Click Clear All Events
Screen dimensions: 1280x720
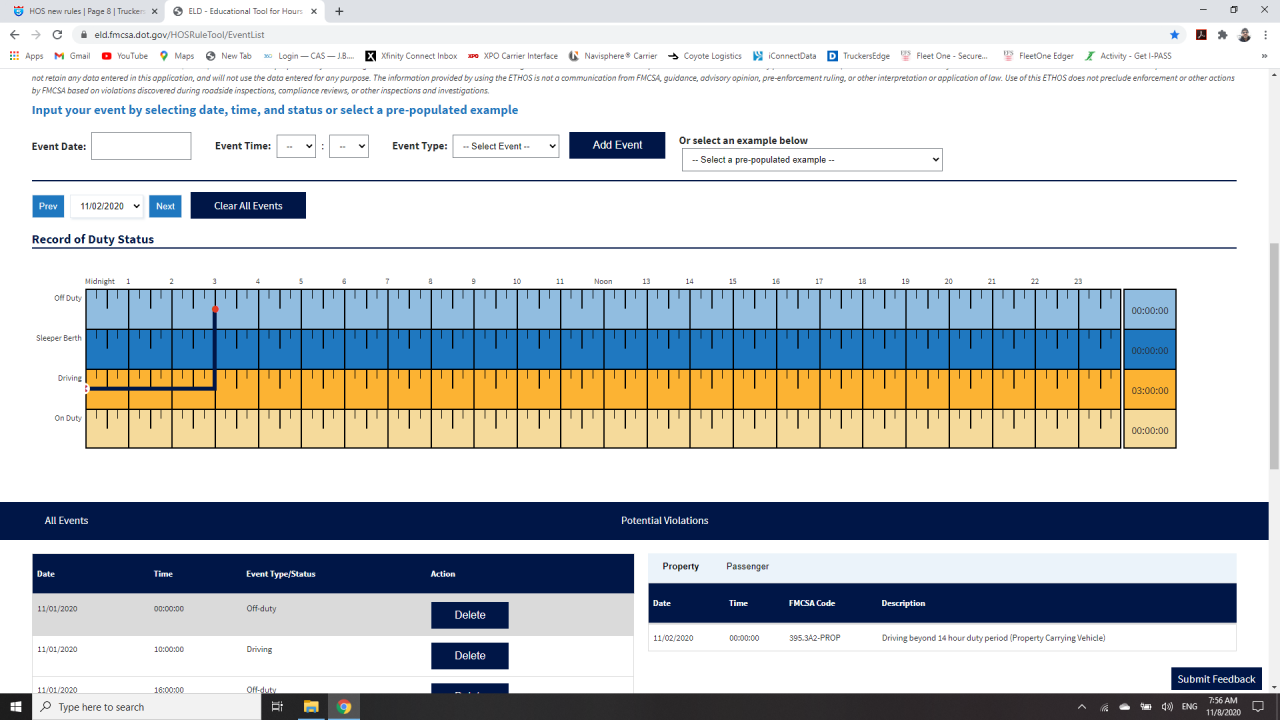pos(248,206)
